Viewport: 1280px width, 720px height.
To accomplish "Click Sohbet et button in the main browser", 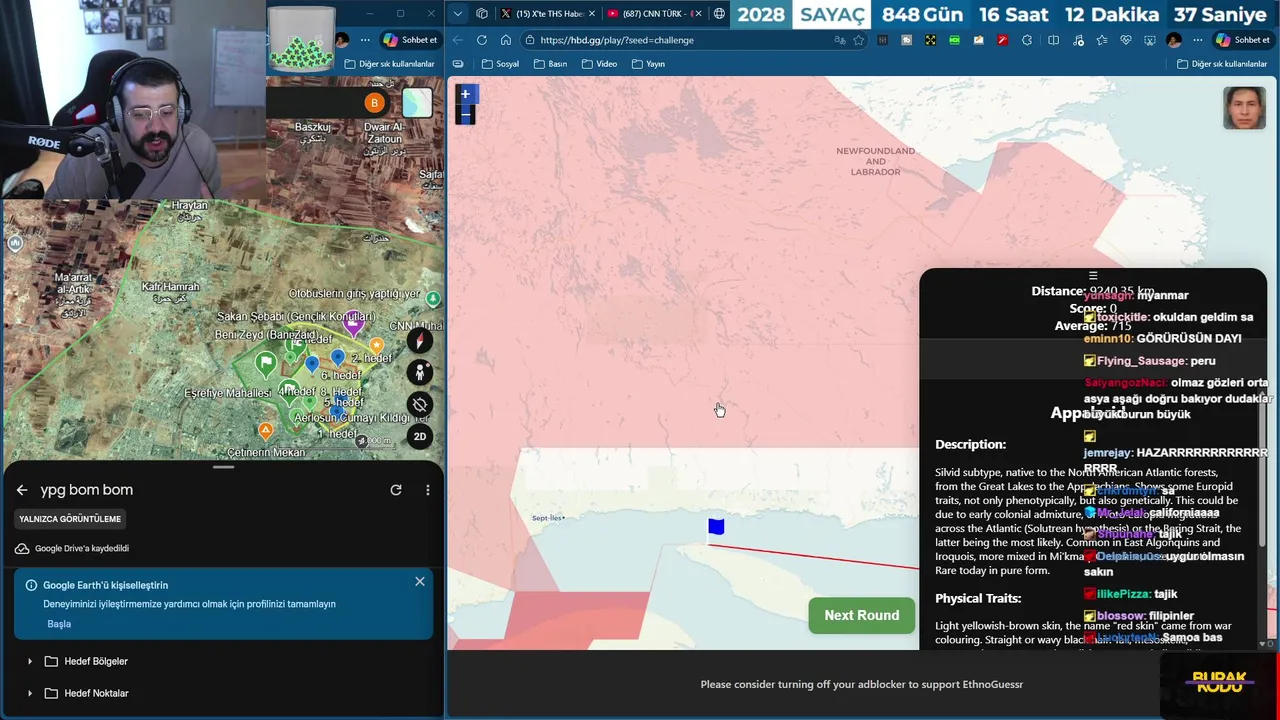I will [x=1242, y=40].
